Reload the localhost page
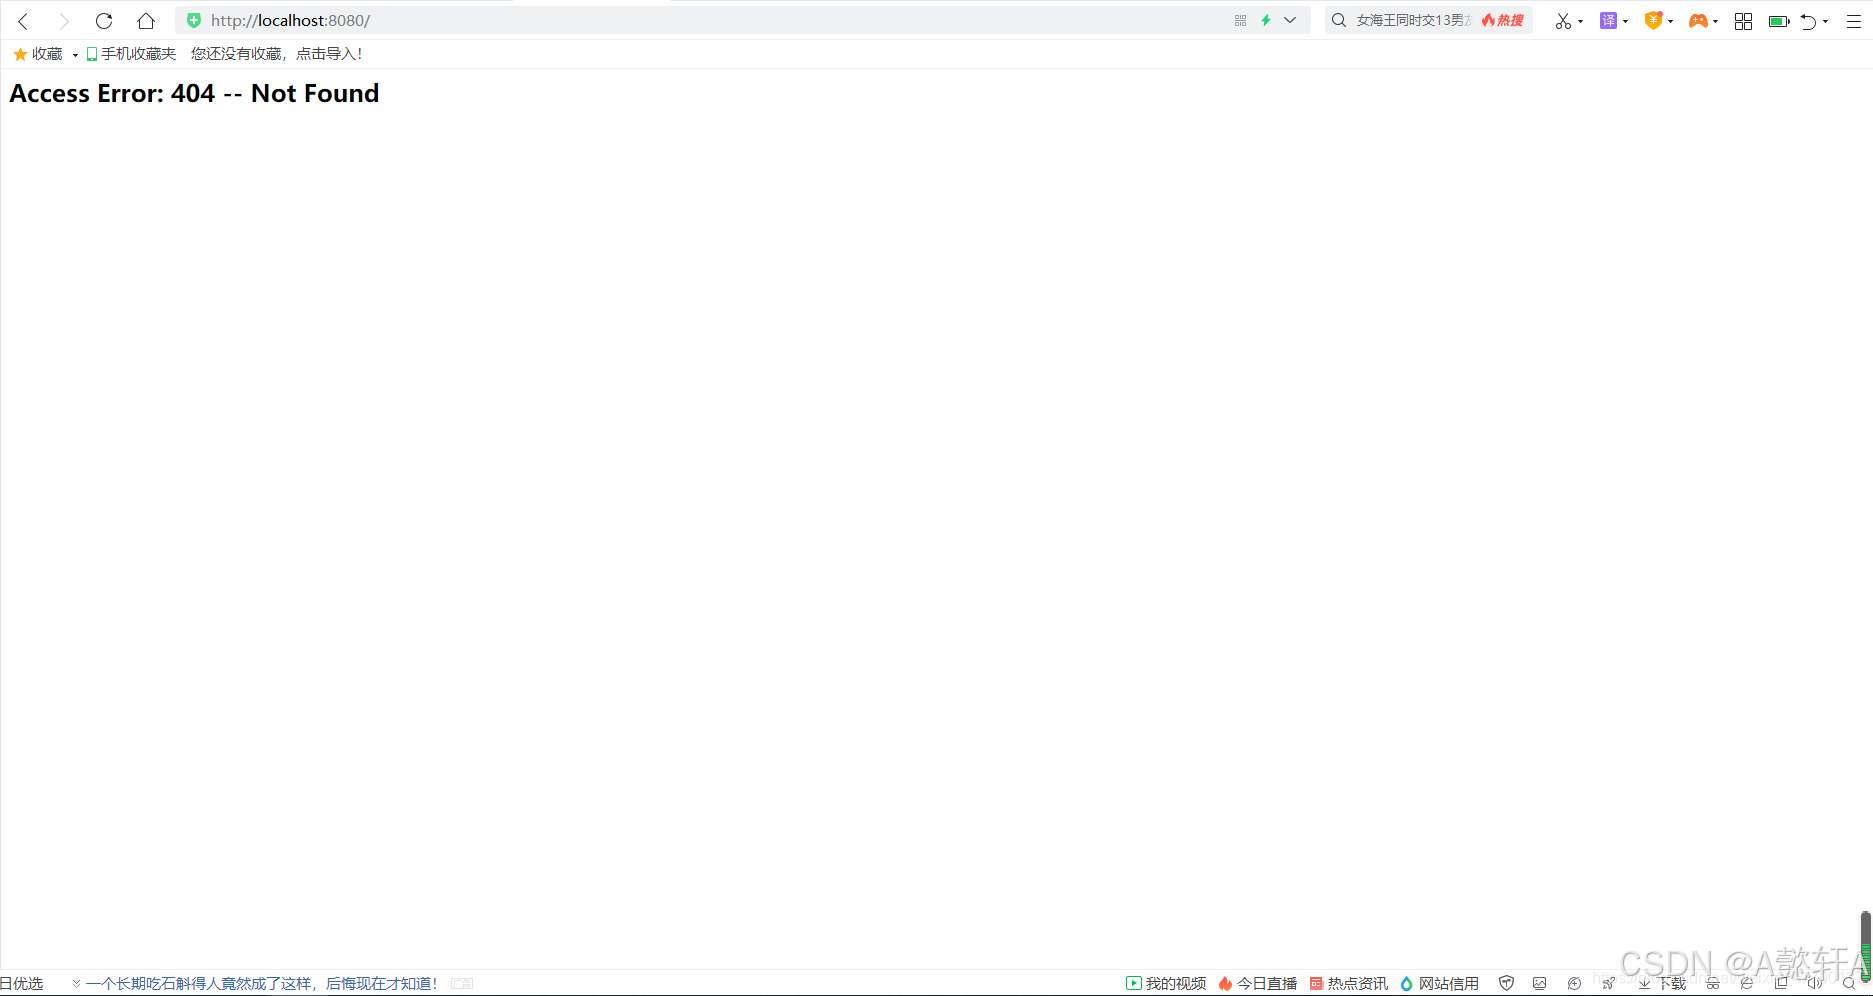The image size is (1873, 996). click(104, 21)
